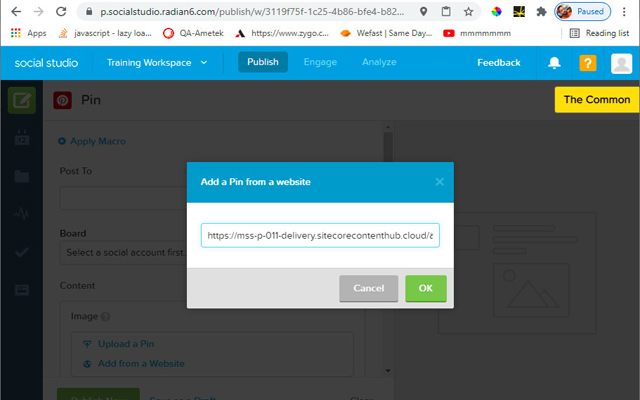Confirm with the green OK button
Screen dimensions: 640x400
click(x=426, y=288)
